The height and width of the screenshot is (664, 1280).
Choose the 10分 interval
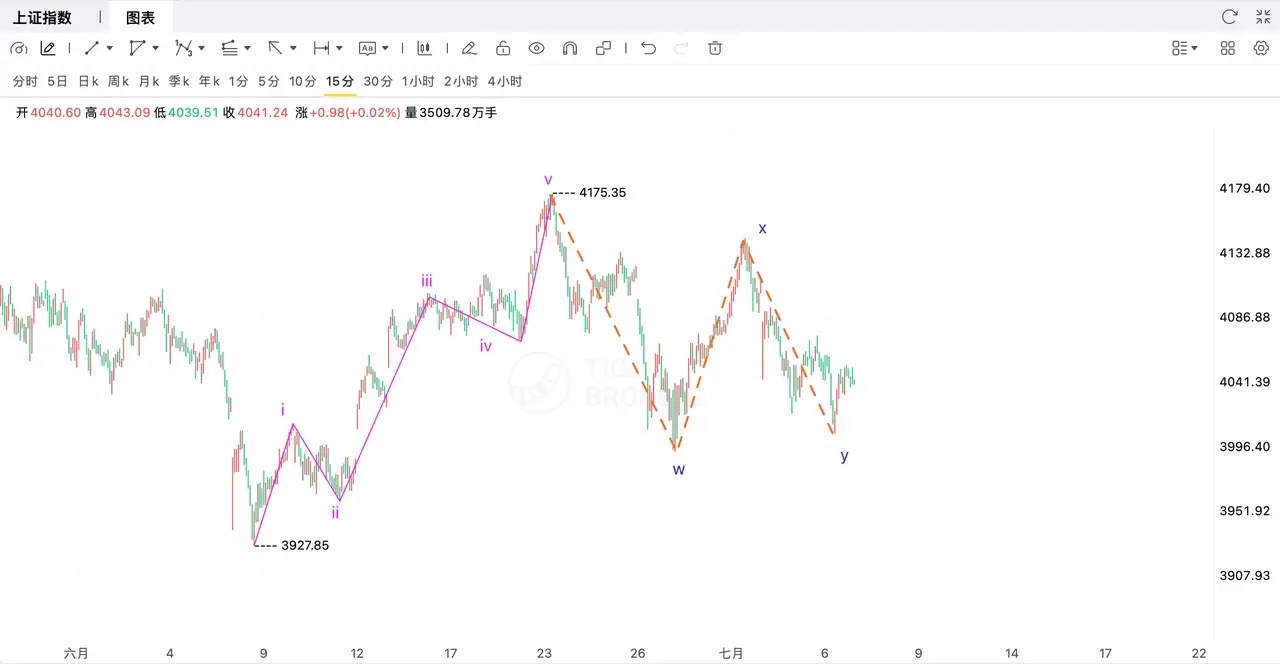click(303, 81)
